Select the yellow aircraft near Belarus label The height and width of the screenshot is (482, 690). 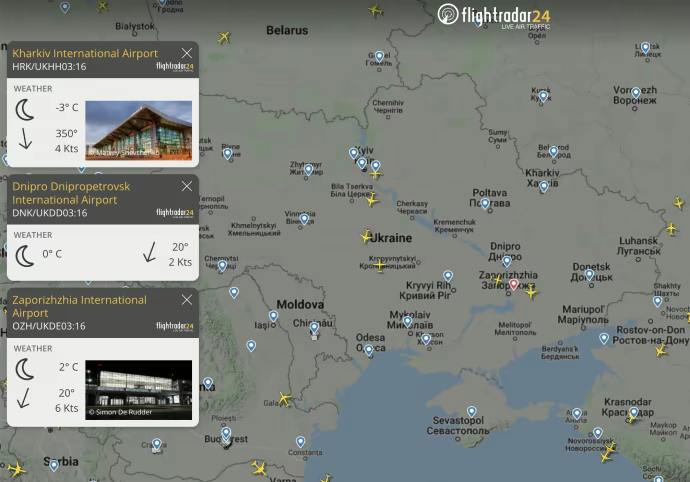tap(223, 38)
